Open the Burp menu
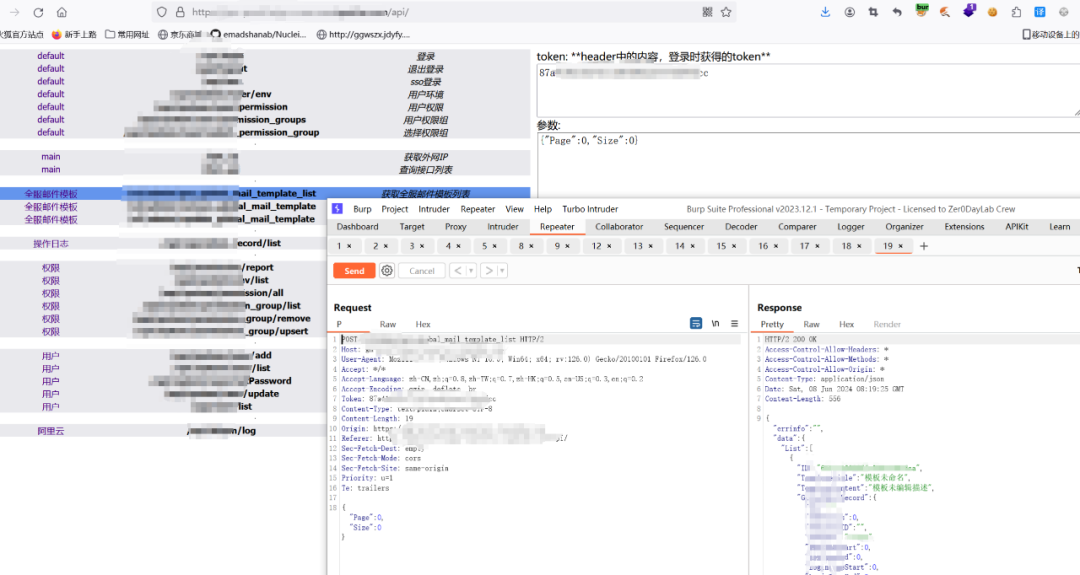The width and height of the screenshot is (1080, 575). [x=362, y=209]
